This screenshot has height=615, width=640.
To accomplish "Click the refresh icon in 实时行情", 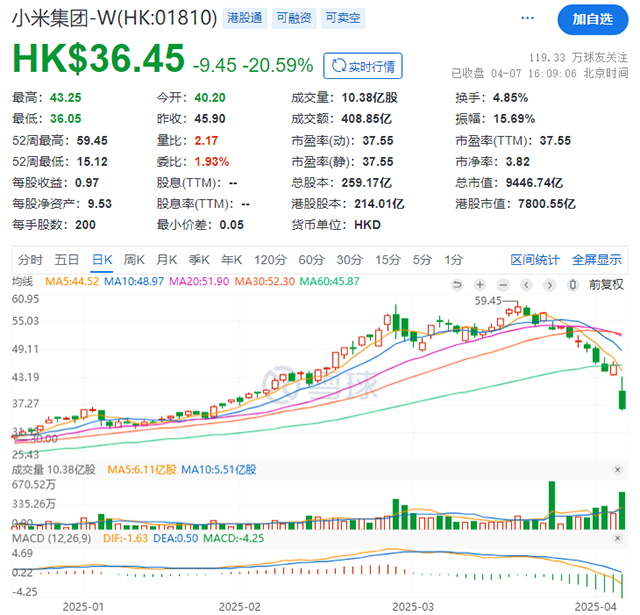I will pyautogui.click(x=338, y=65).
